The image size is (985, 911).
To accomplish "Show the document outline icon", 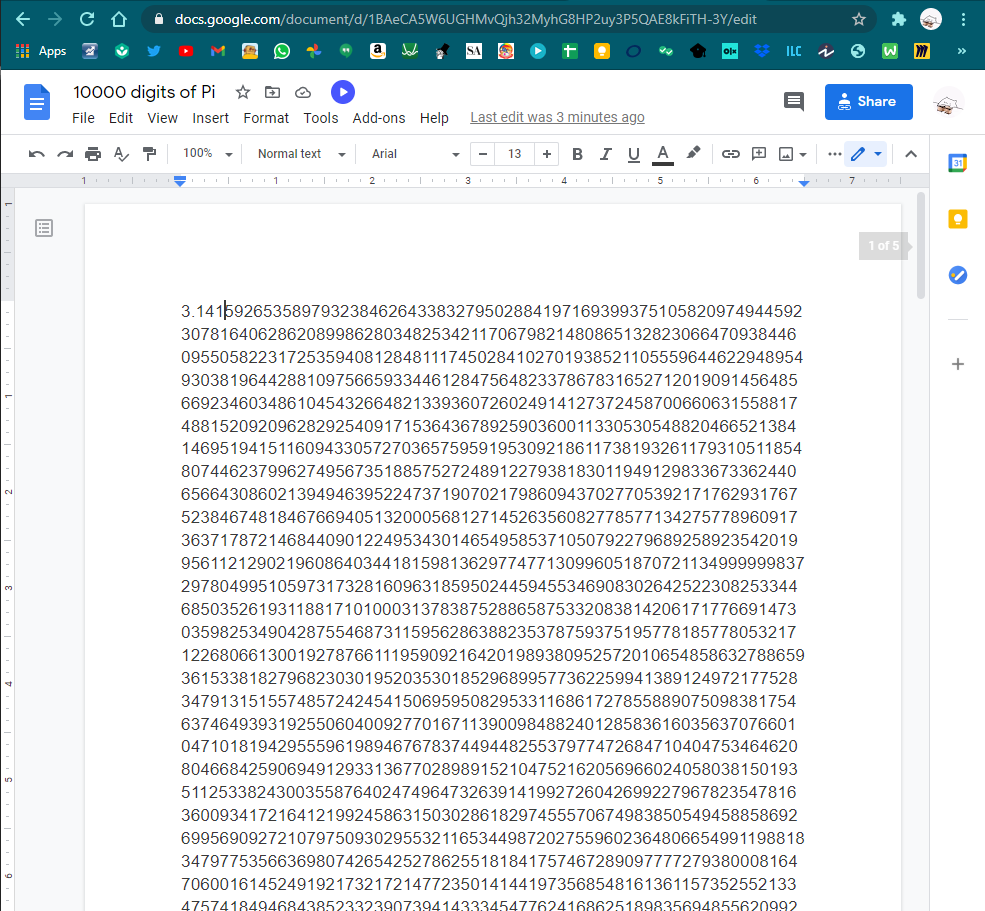I will [x=44, y=228].
